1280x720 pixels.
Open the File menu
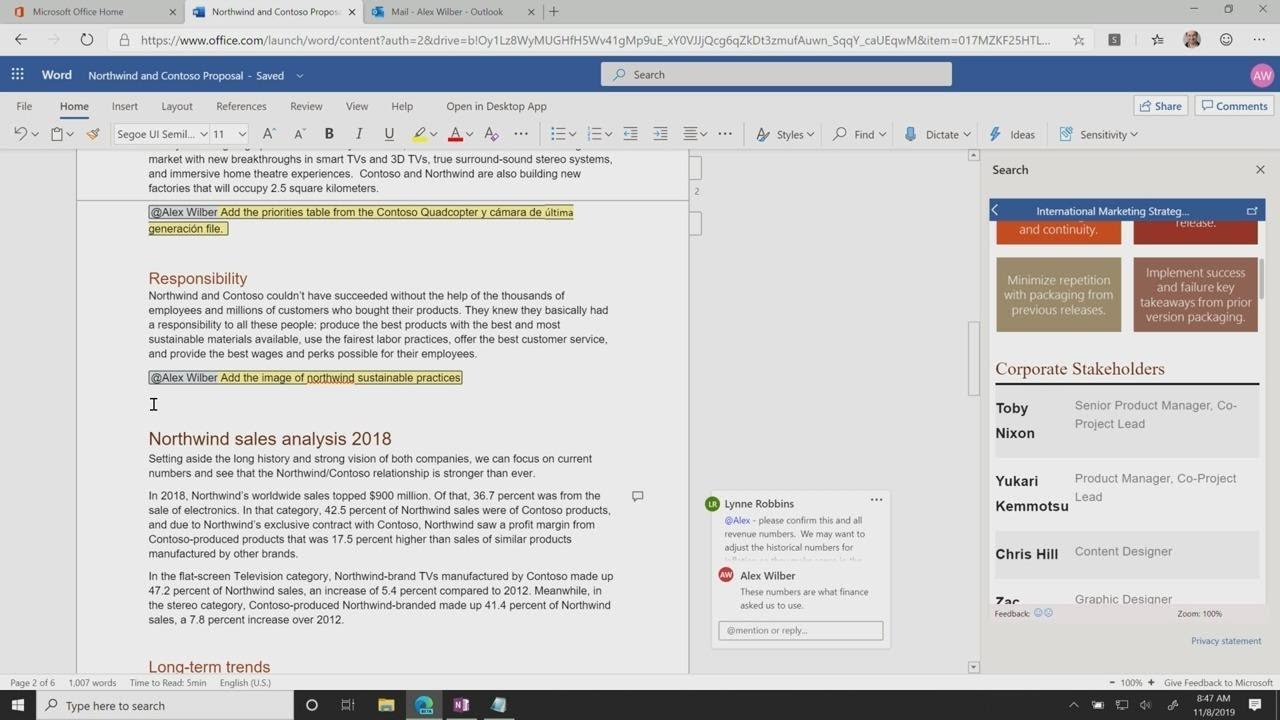[24, 106]
